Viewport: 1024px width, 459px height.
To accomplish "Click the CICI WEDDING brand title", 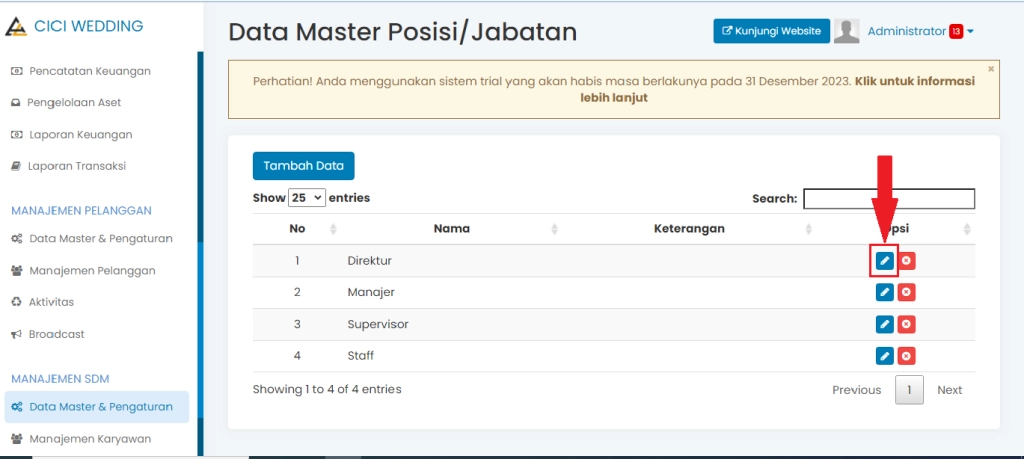I will click(x=88, y=26).
